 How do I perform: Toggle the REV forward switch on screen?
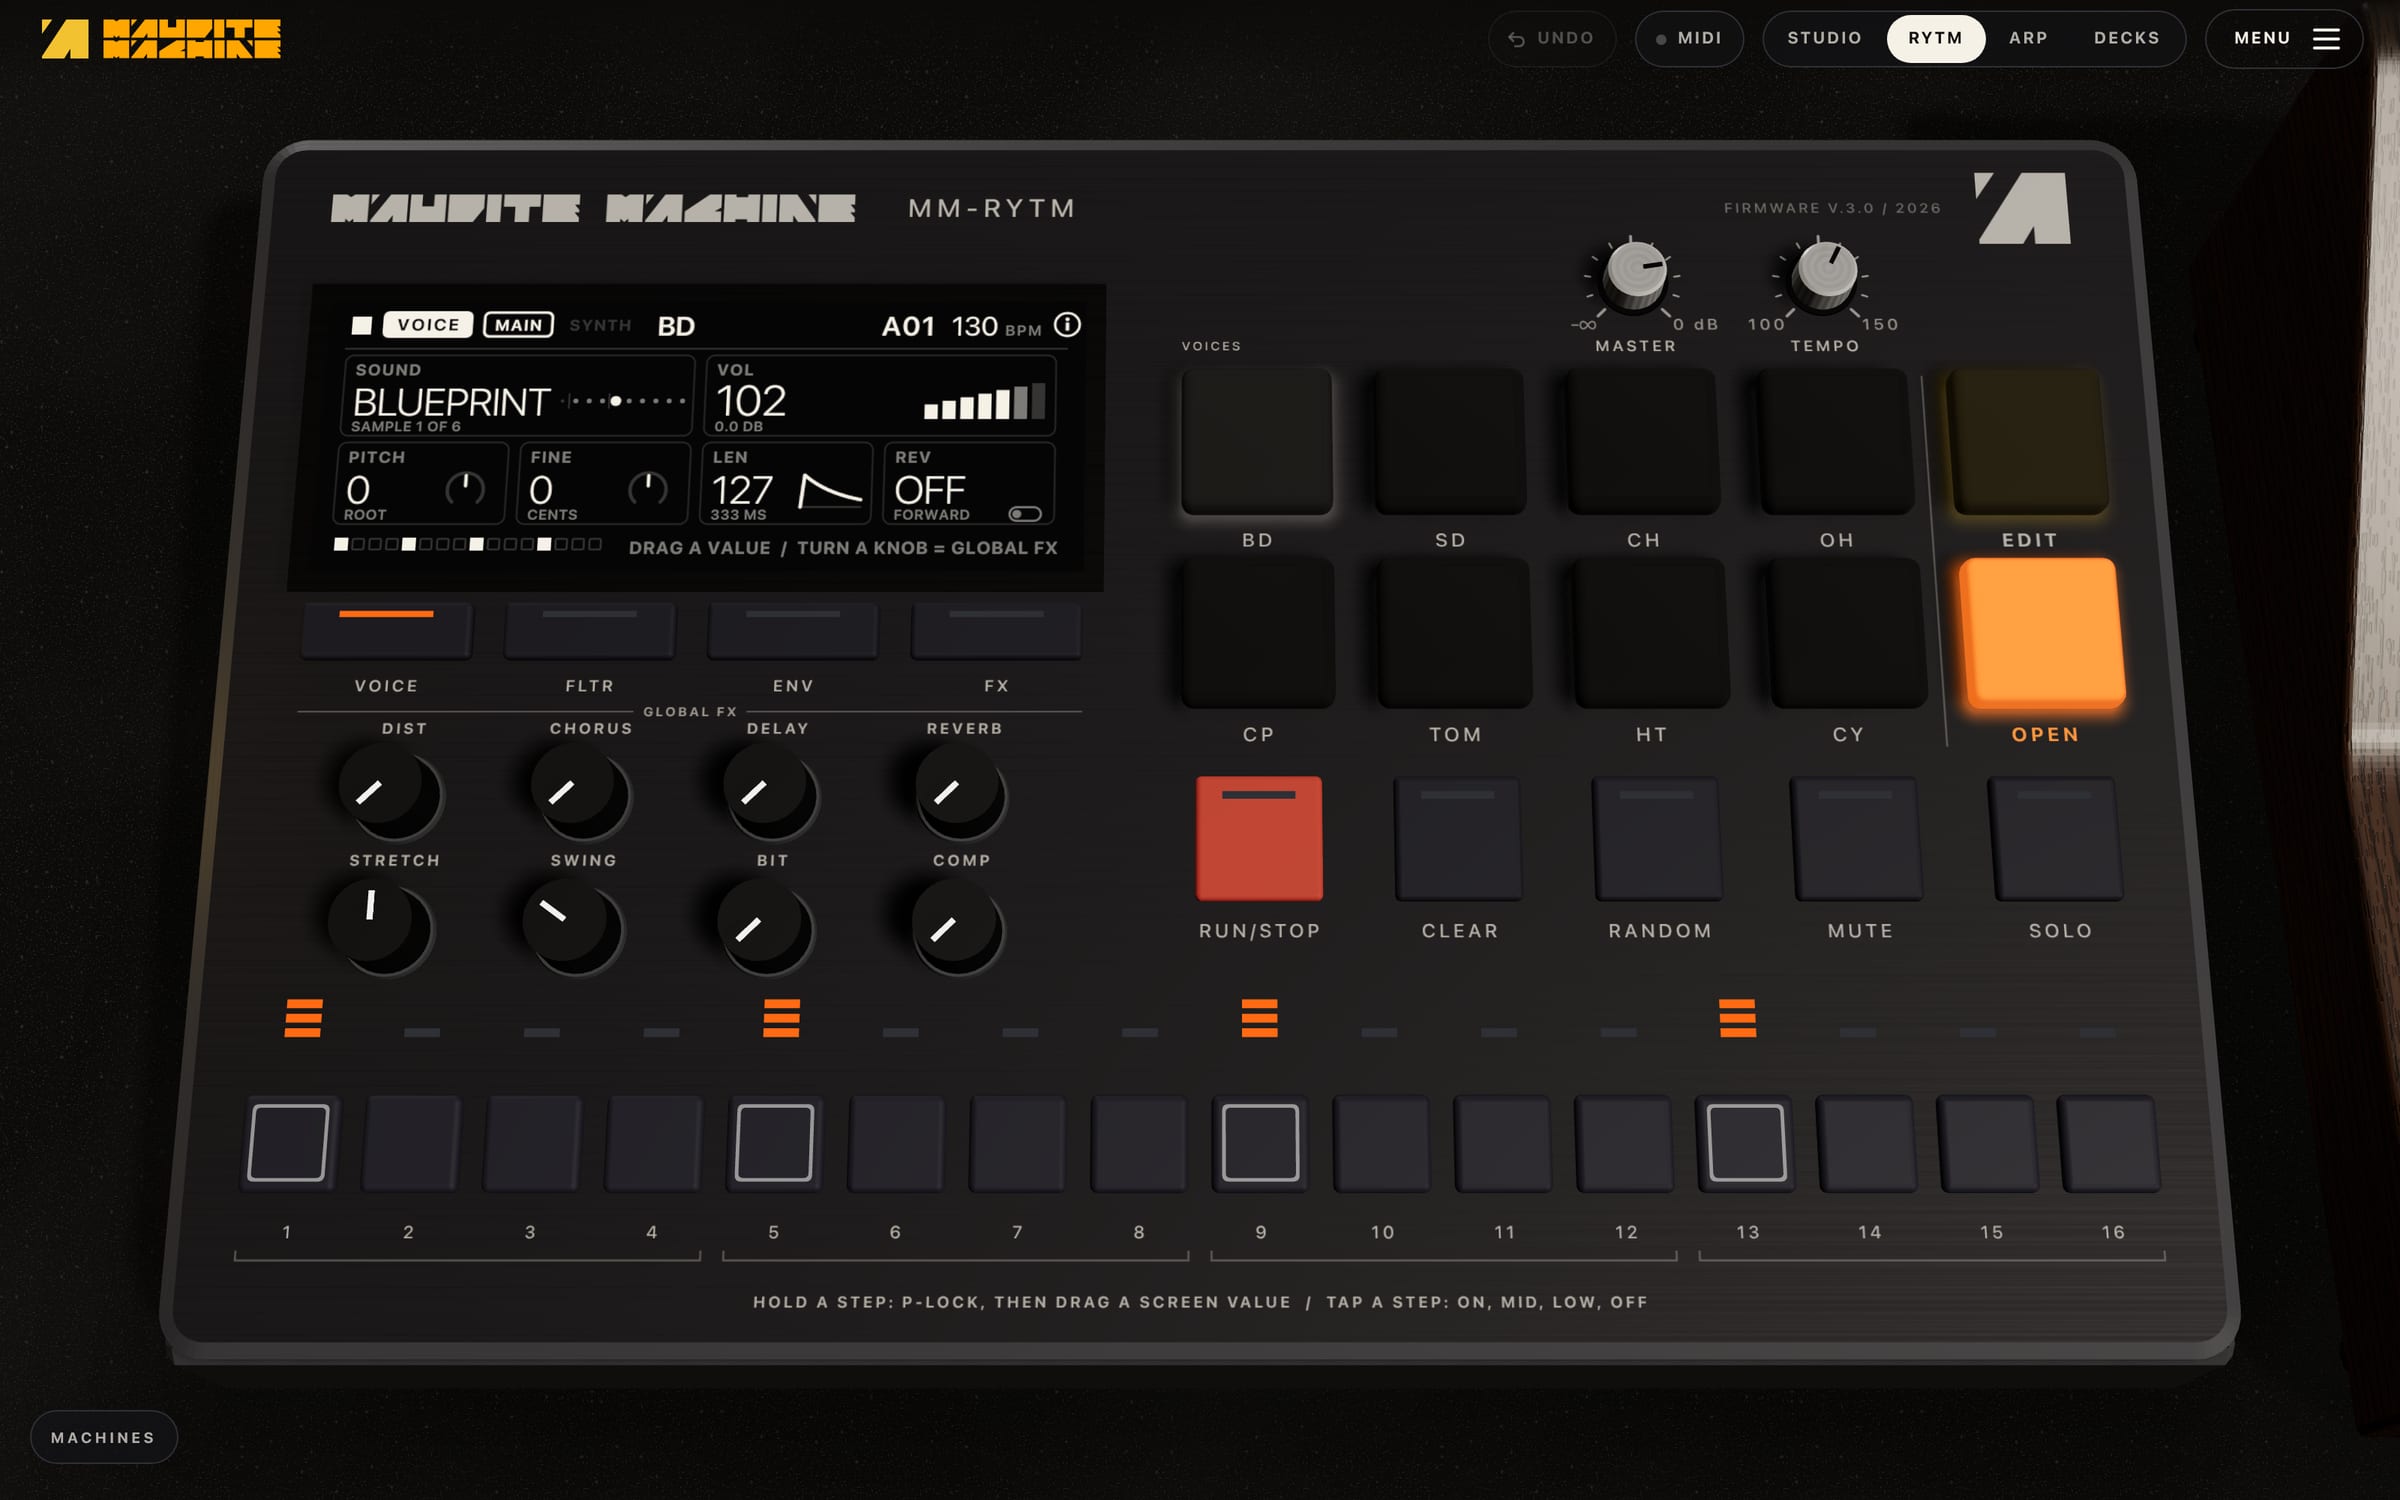tap(1024, 514)
